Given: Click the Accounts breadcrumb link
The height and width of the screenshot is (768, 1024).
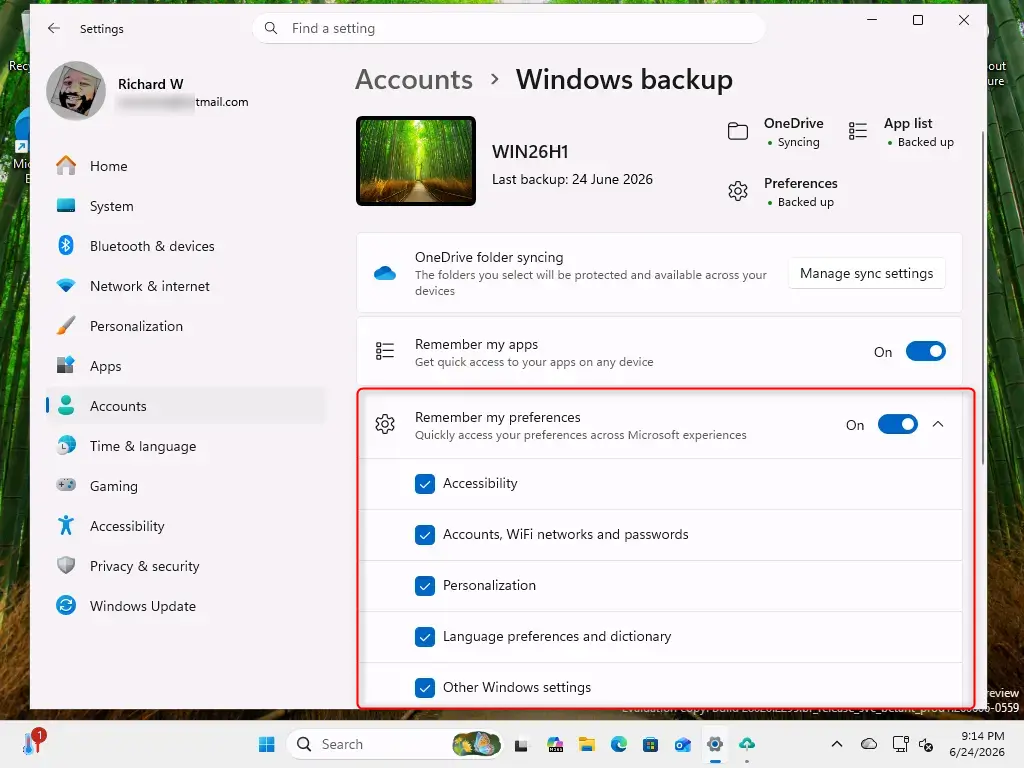Looking at the screenshot, I should pyautogui.click(x=414, y=80).
